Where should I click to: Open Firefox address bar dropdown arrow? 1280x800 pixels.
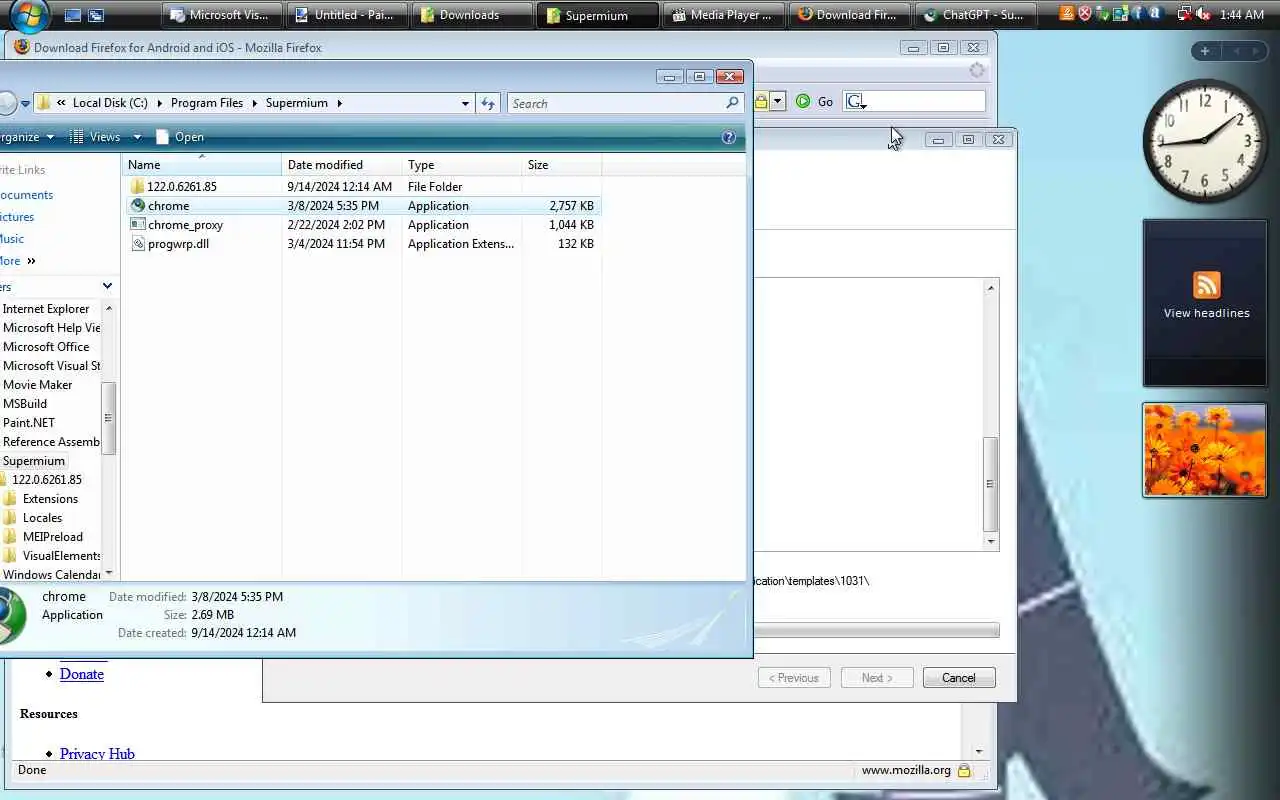778,101
